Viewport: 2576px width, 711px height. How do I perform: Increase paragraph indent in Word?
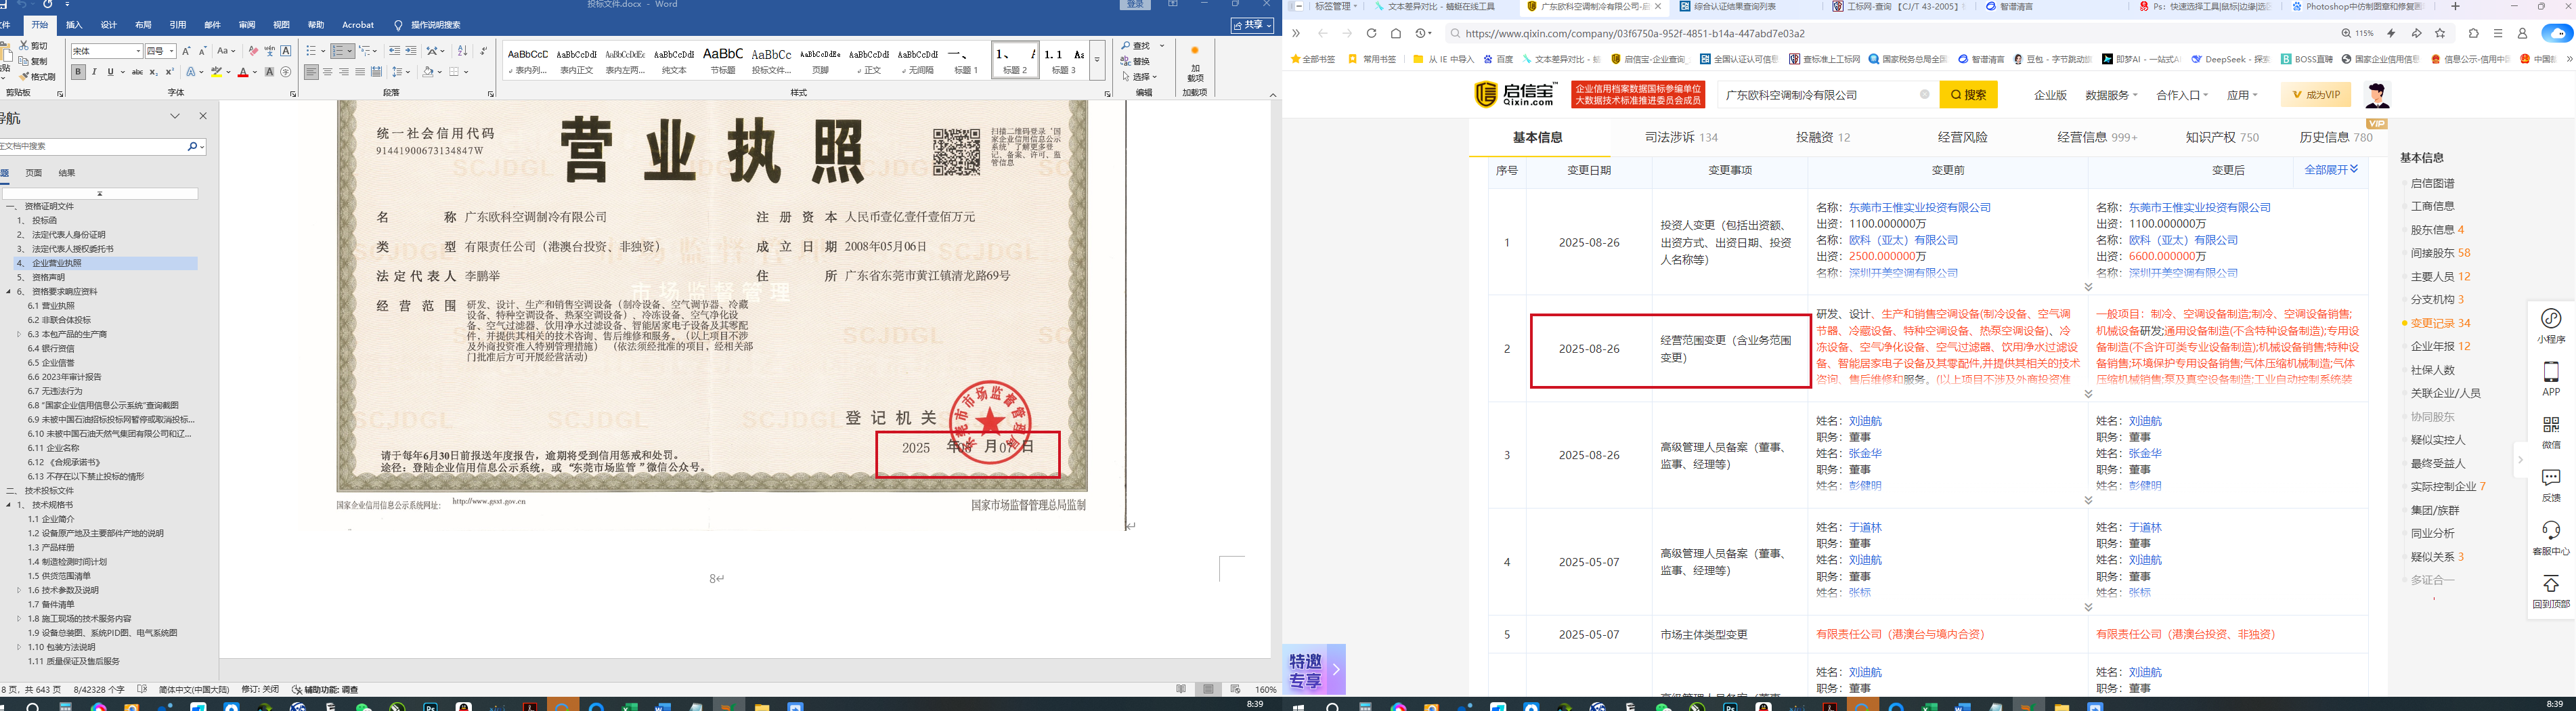click(411, 51)
